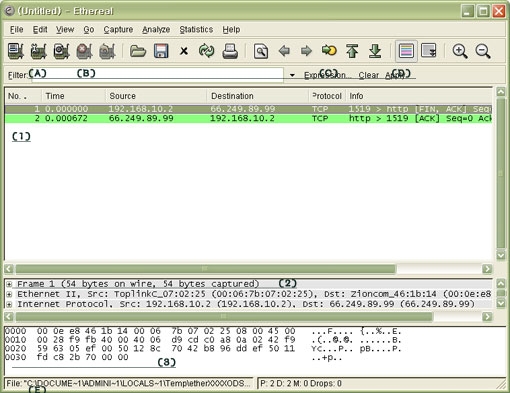The height and width of the screenshot is (393, 510).
Task: Expand the Frame 1 tree node
Action: 9,284
